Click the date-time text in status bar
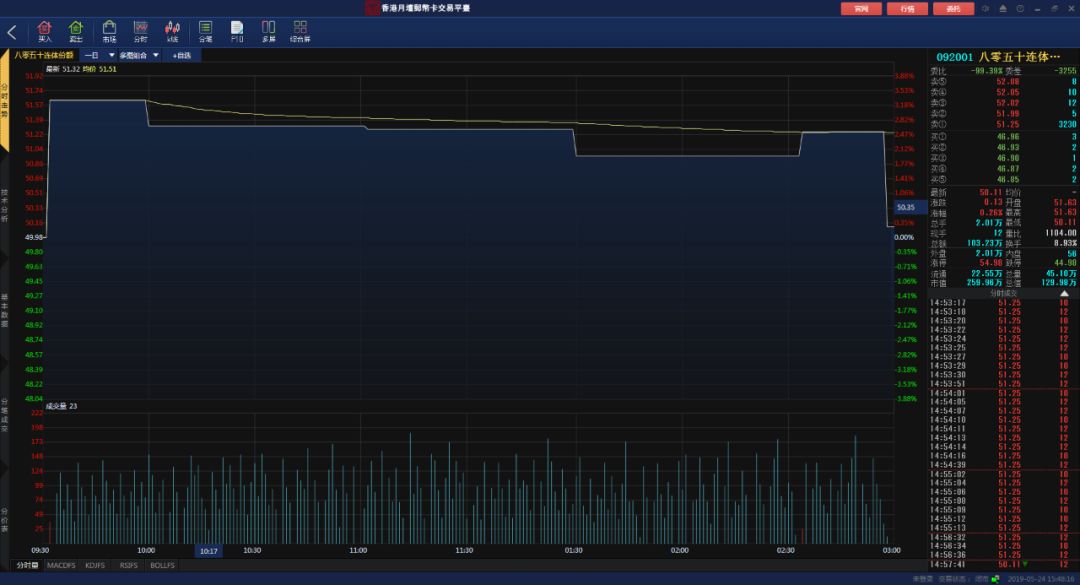Image resolution: width=1080 pixels, height=585 pixels. click(1041, 579)
